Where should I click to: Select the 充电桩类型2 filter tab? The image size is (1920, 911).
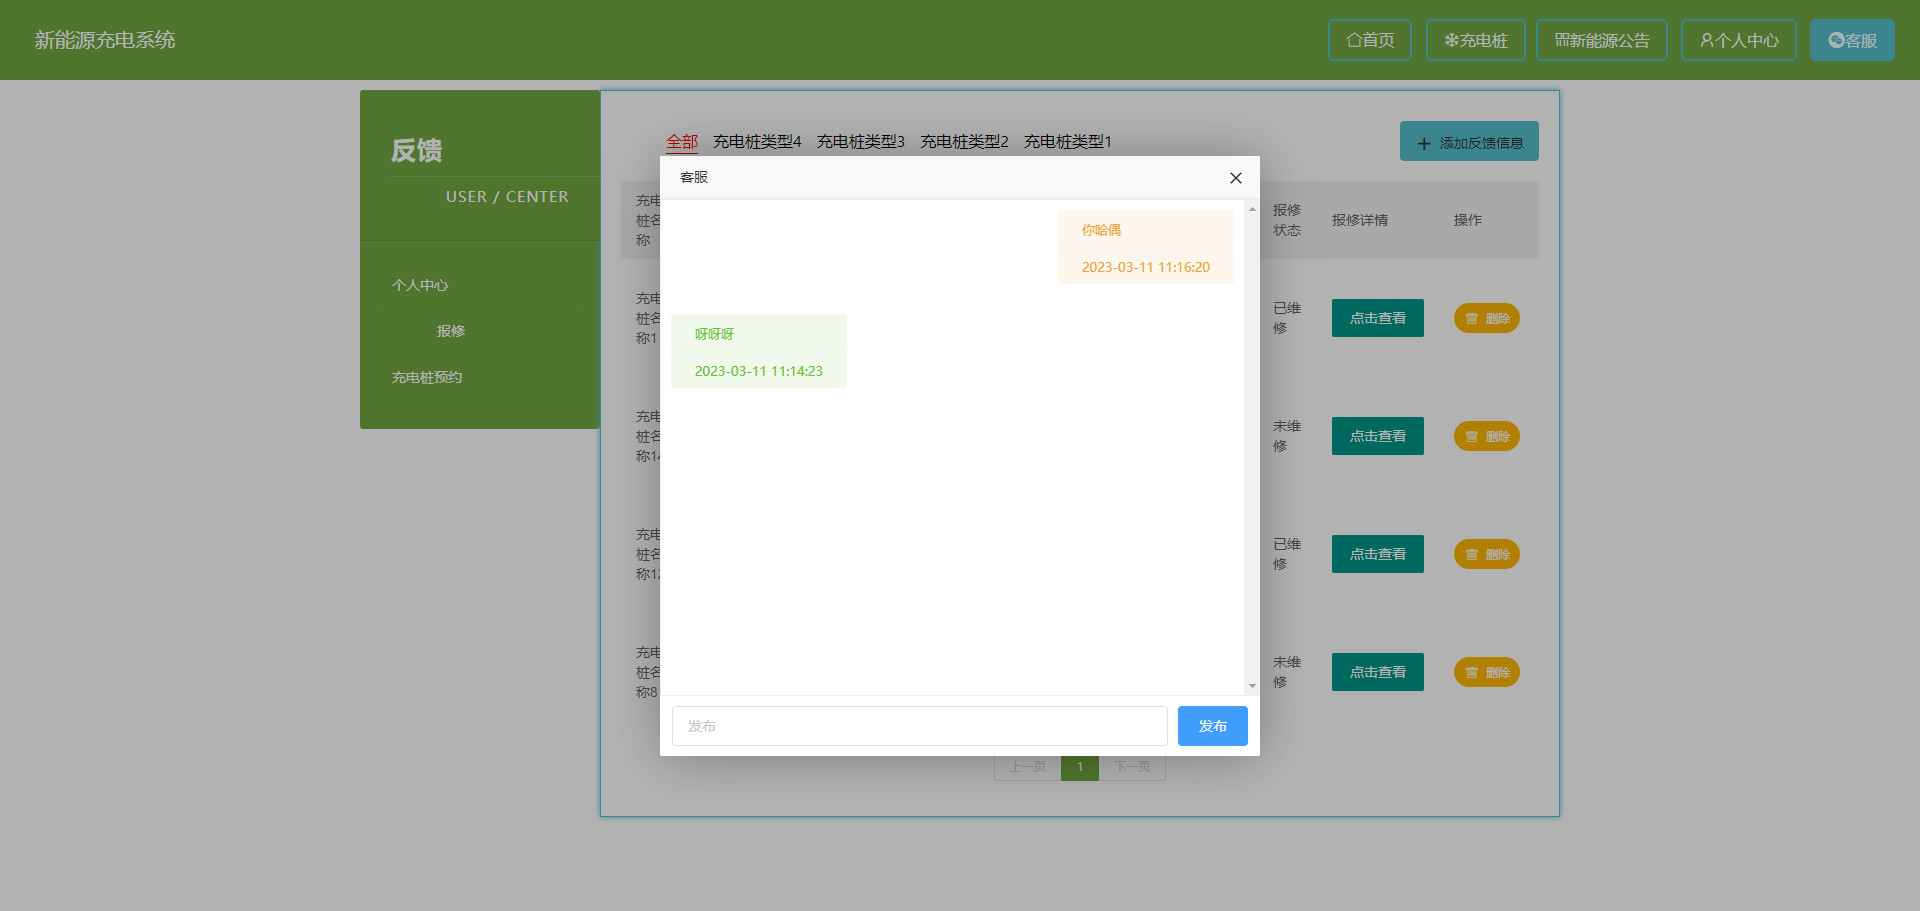tap(964, 142)
